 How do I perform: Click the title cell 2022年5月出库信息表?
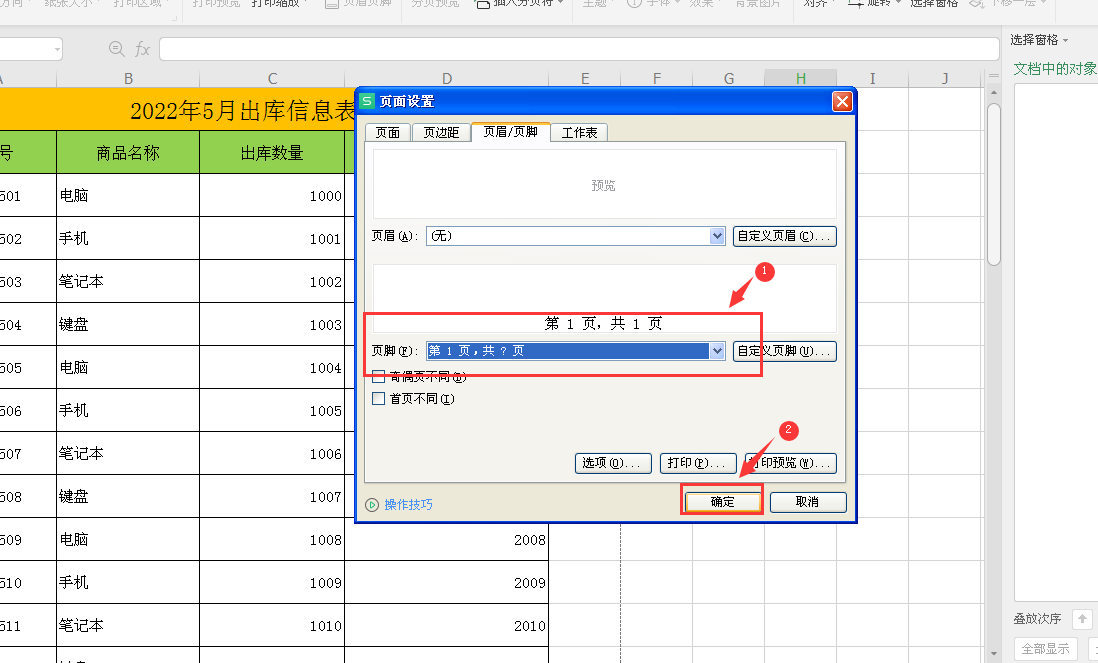coord(242,110)
